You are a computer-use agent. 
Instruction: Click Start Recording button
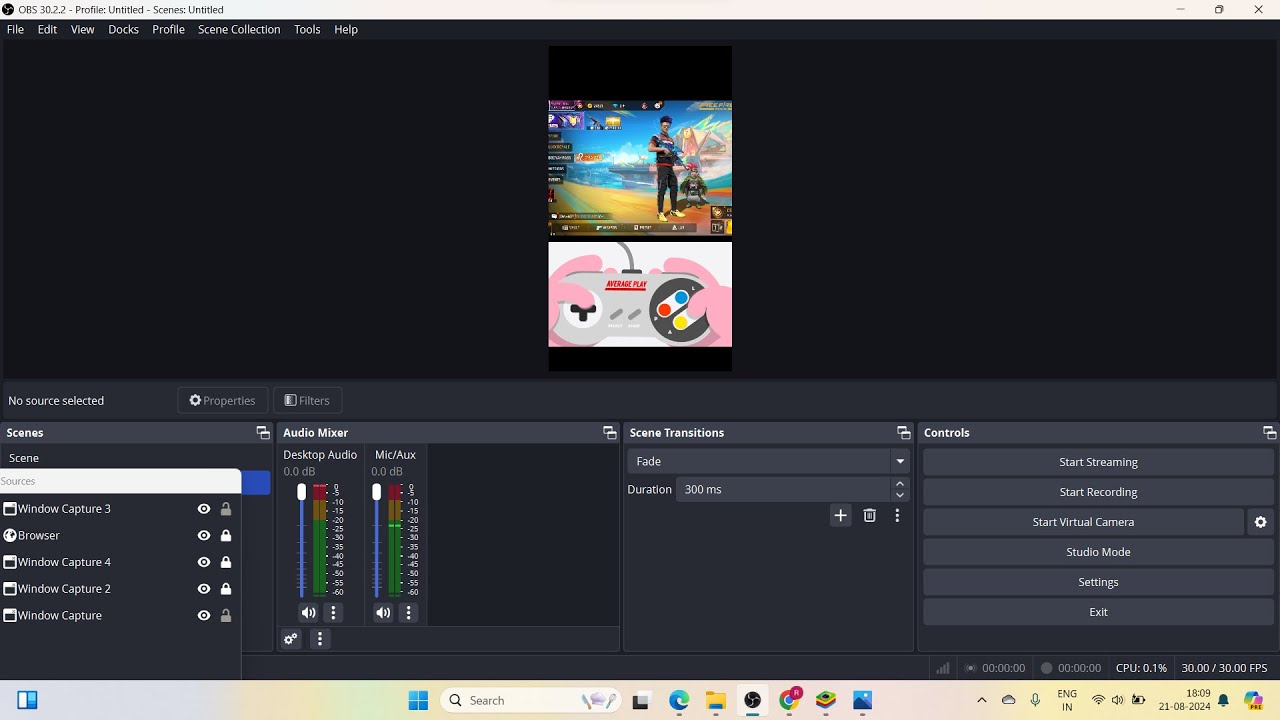[x=1098, y=492]
